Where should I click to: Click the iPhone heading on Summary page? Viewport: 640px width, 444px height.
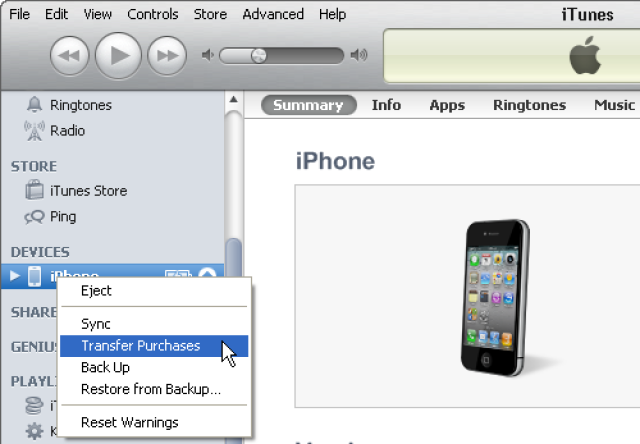click(335, 161)
